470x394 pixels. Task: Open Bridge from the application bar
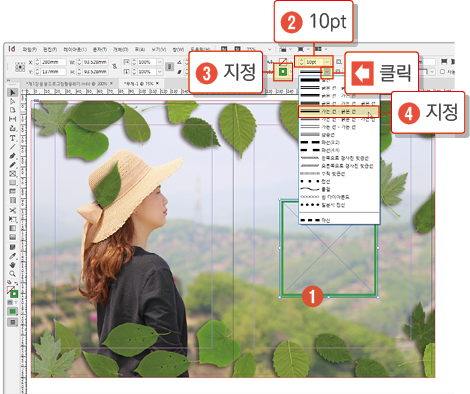pos(224,49)
